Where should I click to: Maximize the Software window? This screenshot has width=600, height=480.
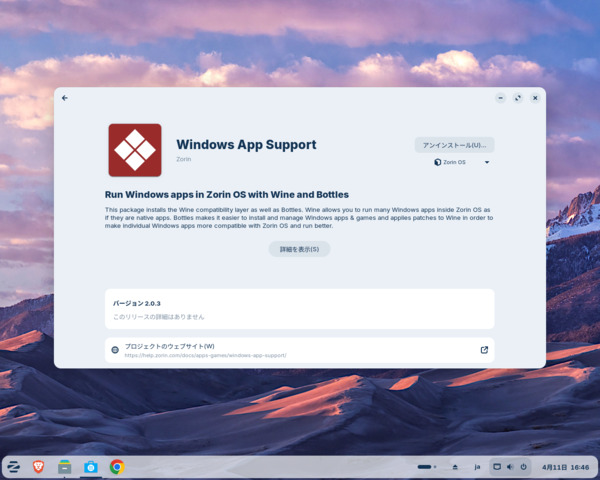click(518, 98)
